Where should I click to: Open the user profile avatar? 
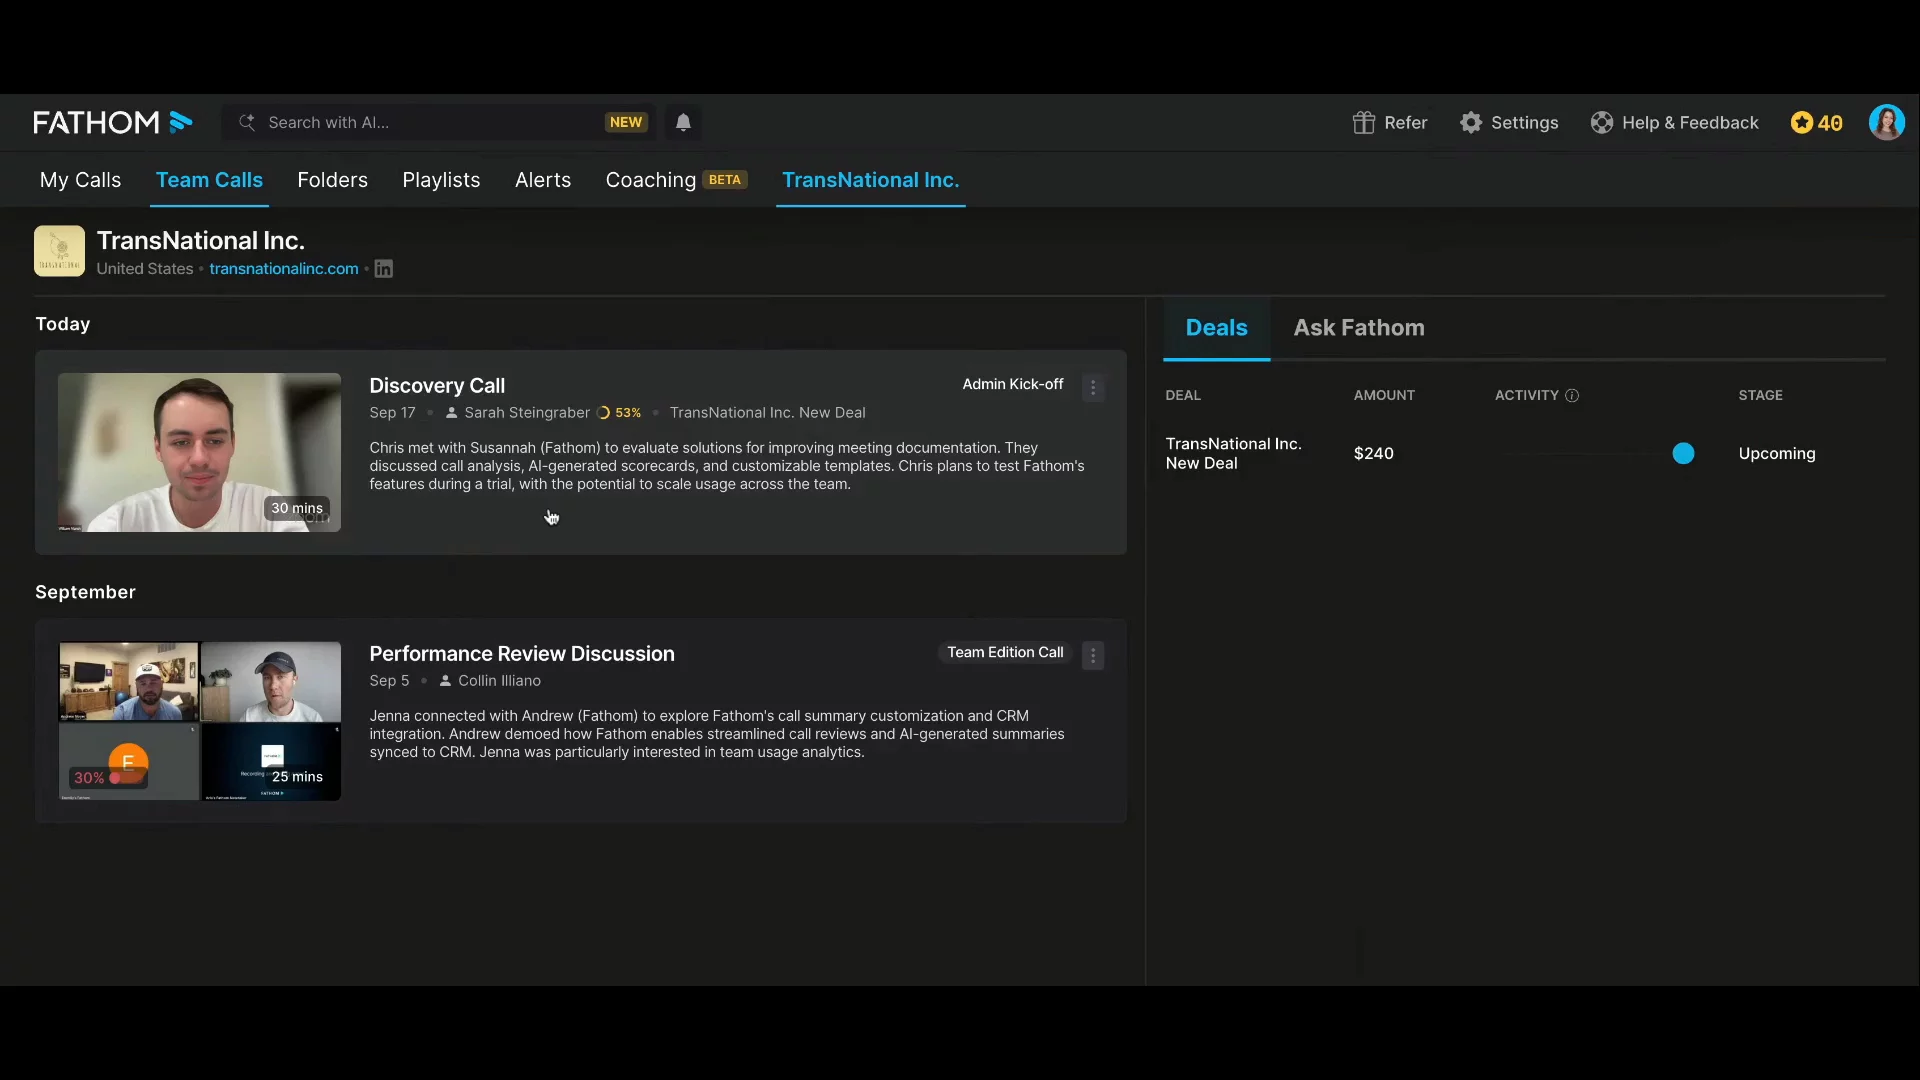tap(1886, 122)
